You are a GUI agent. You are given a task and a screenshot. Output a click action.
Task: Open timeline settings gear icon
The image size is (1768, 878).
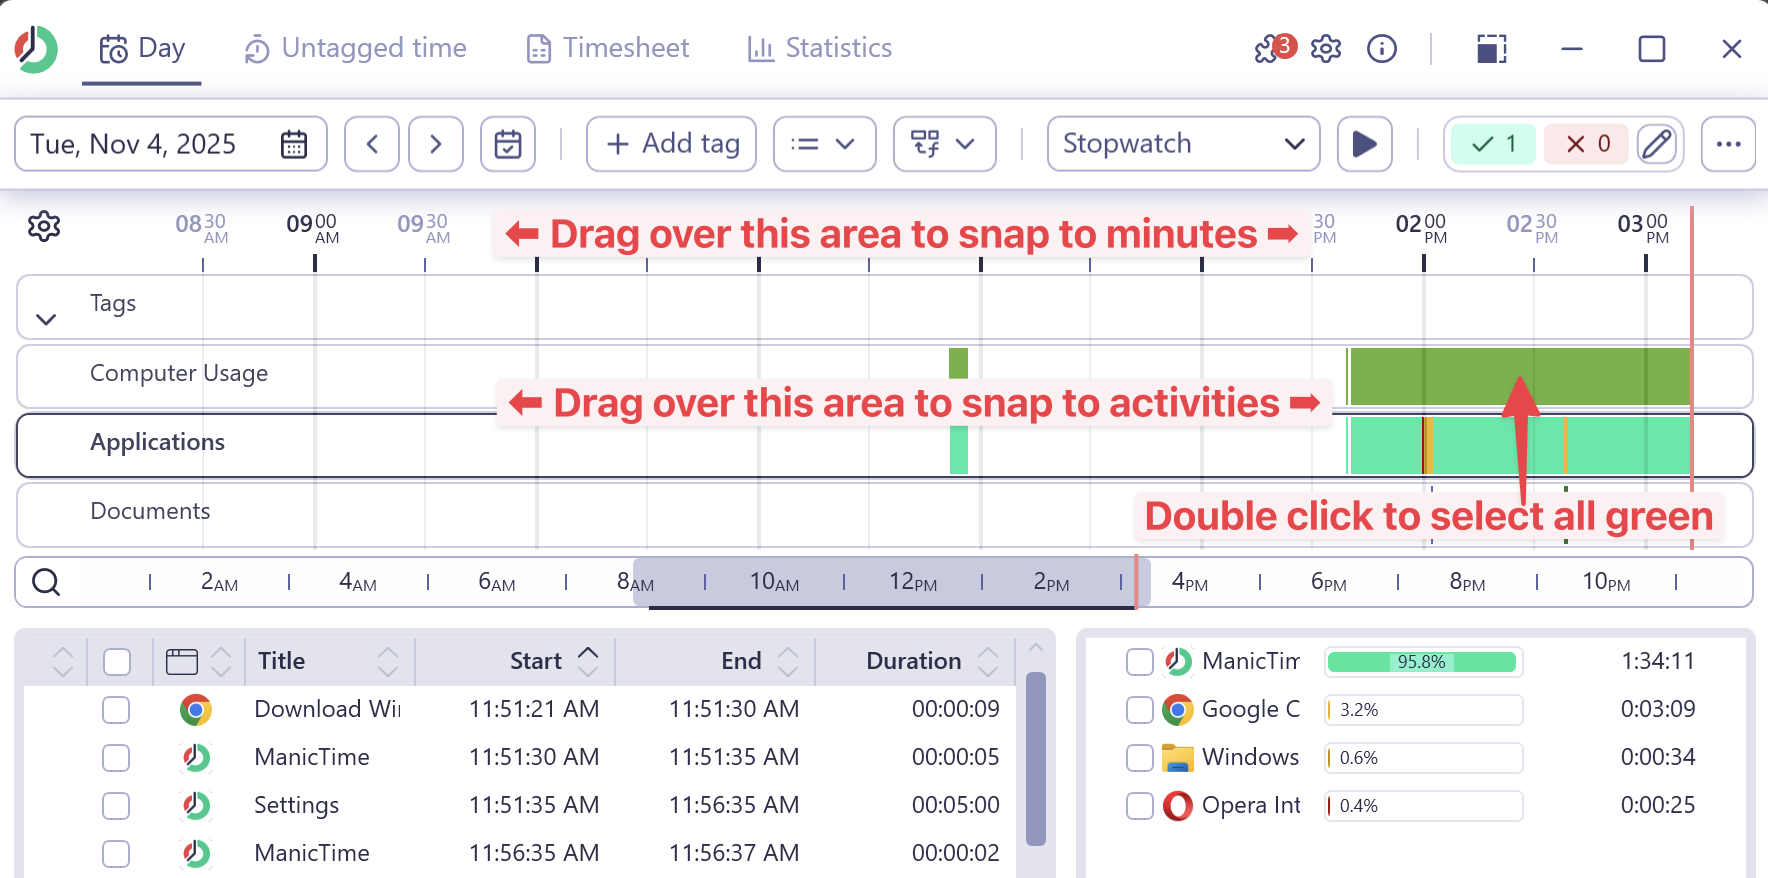(x=44, y=226)
